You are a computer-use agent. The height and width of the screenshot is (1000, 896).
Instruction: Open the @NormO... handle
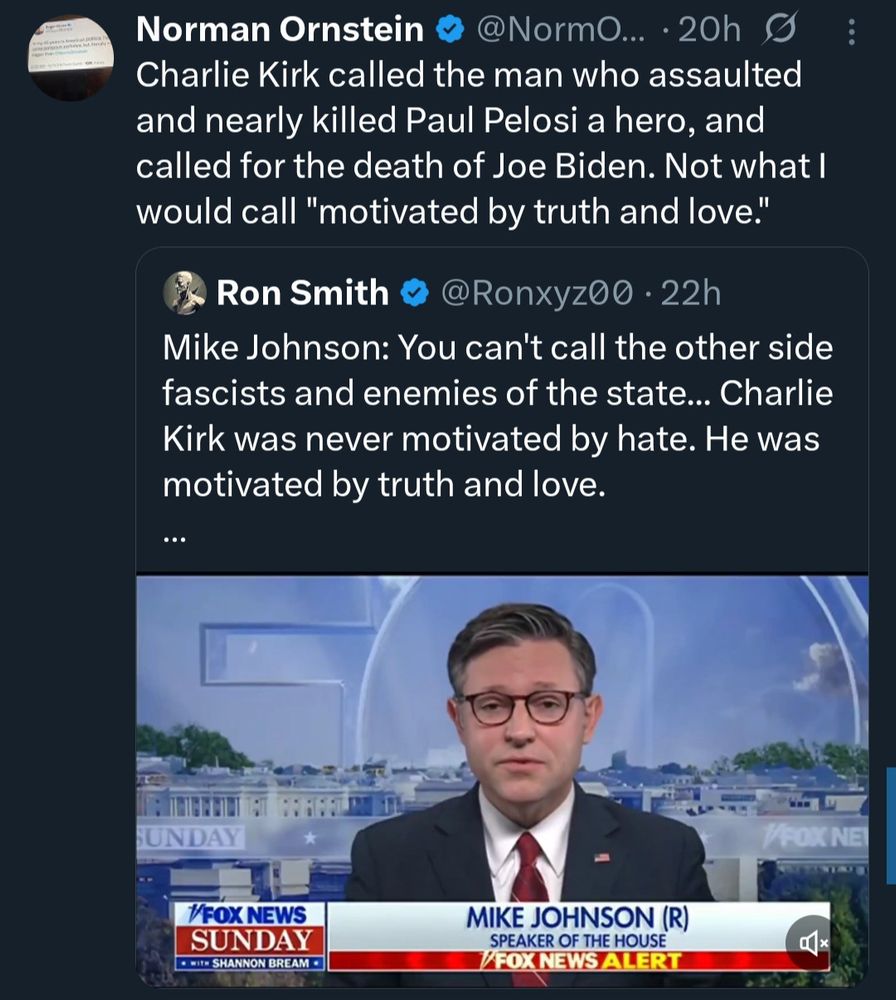coord(561,29)
